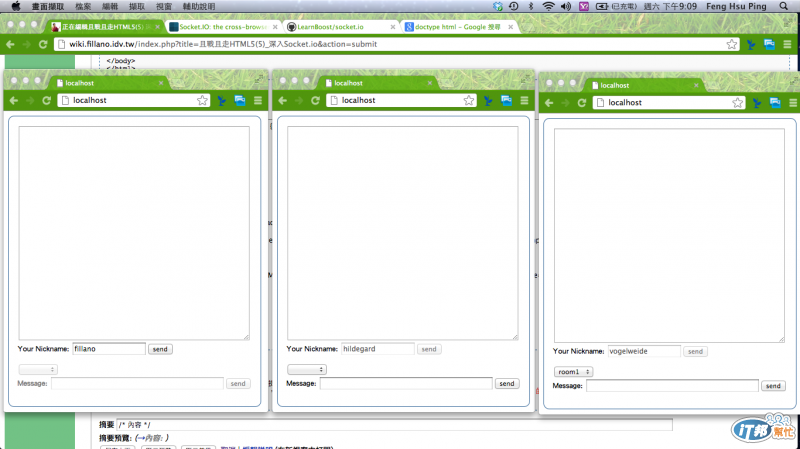The image size is (800, 449).
Task: Send nickname fillano button
Action: (x=160, y=349)
